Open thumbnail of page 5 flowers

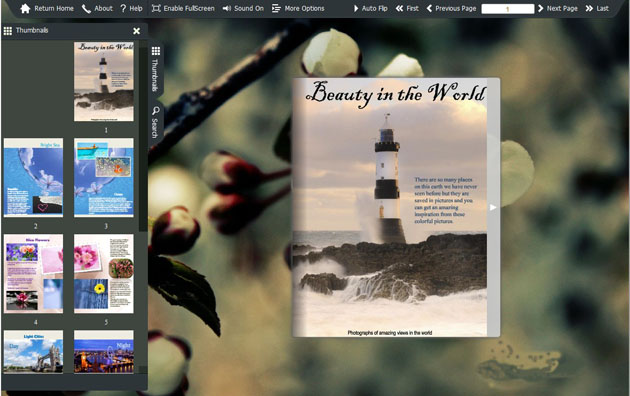(x=104, y=274)
